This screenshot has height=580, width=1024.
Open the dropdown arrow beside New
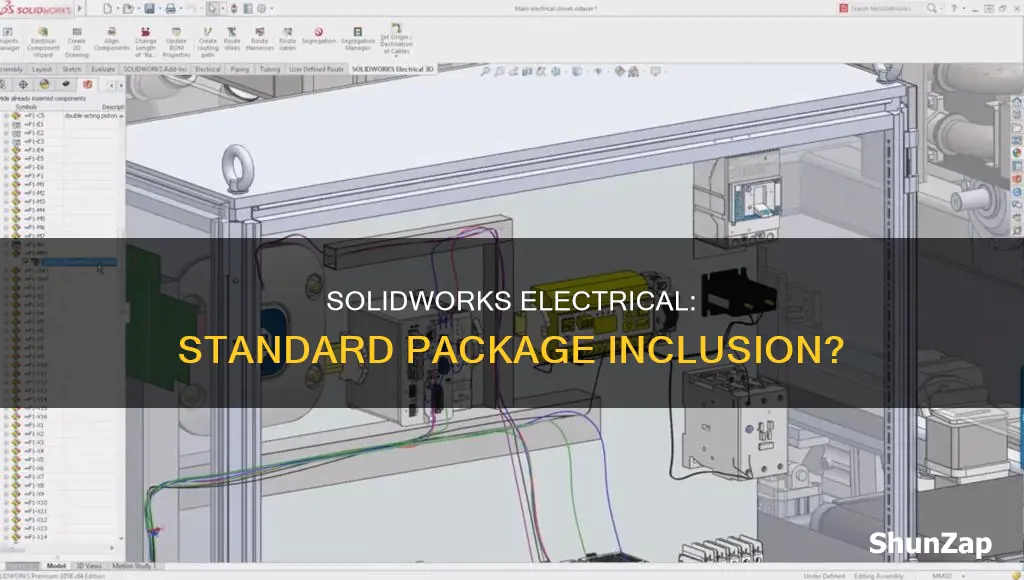point(117,8)
